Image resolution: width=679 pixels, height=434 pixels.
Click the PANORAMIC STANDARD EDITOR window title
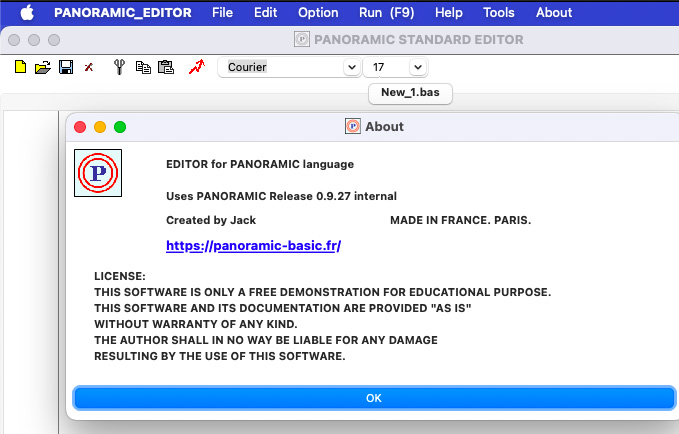[419, 39]
